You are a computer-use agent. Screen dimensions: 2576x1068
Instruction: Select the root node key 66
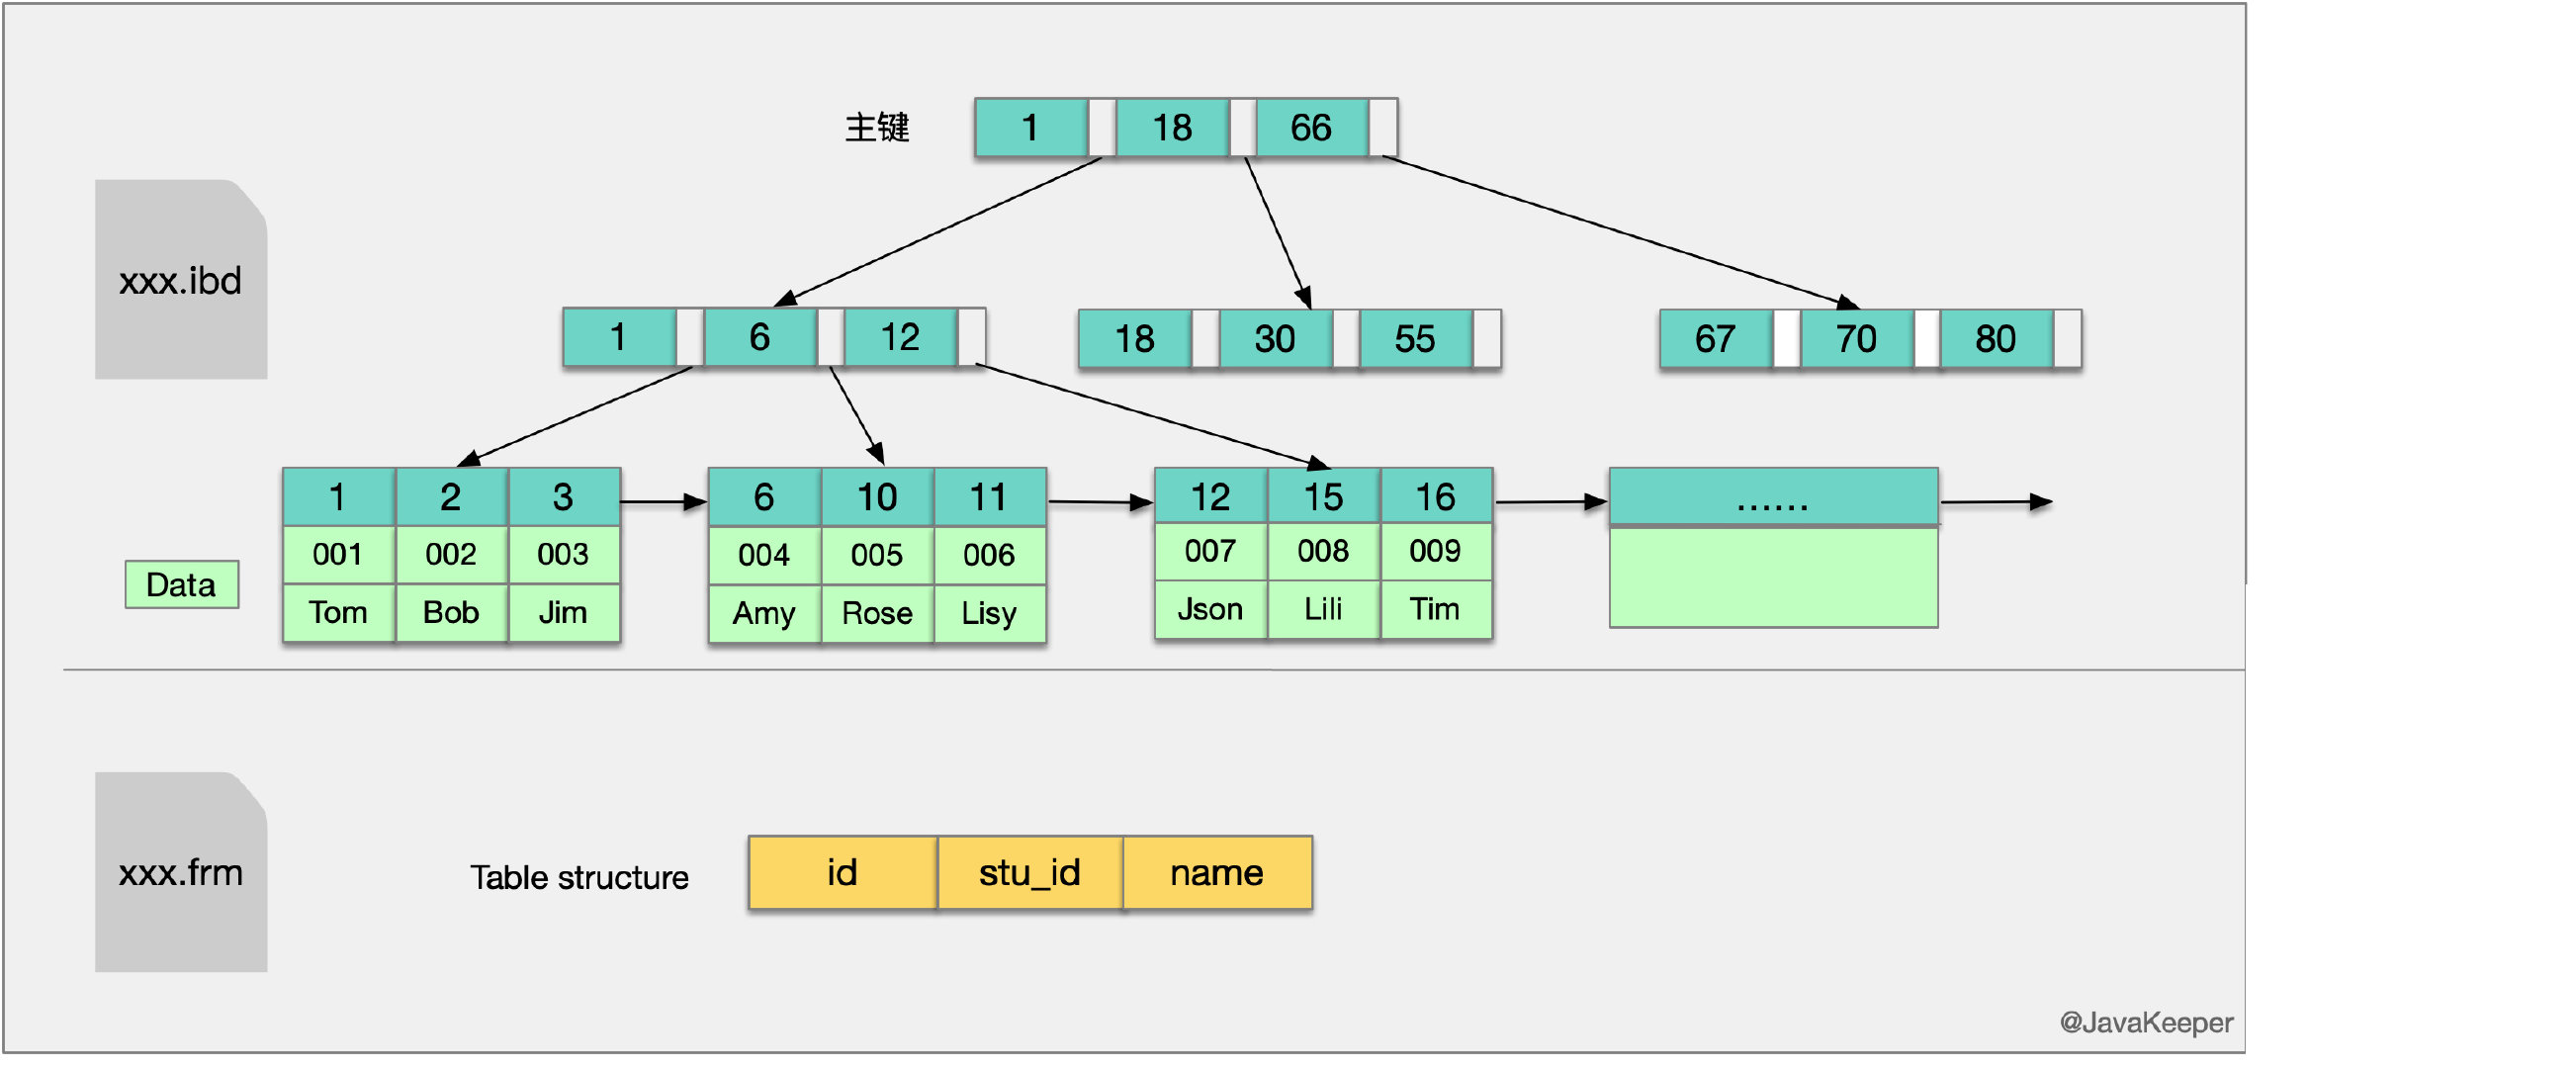1311,128
